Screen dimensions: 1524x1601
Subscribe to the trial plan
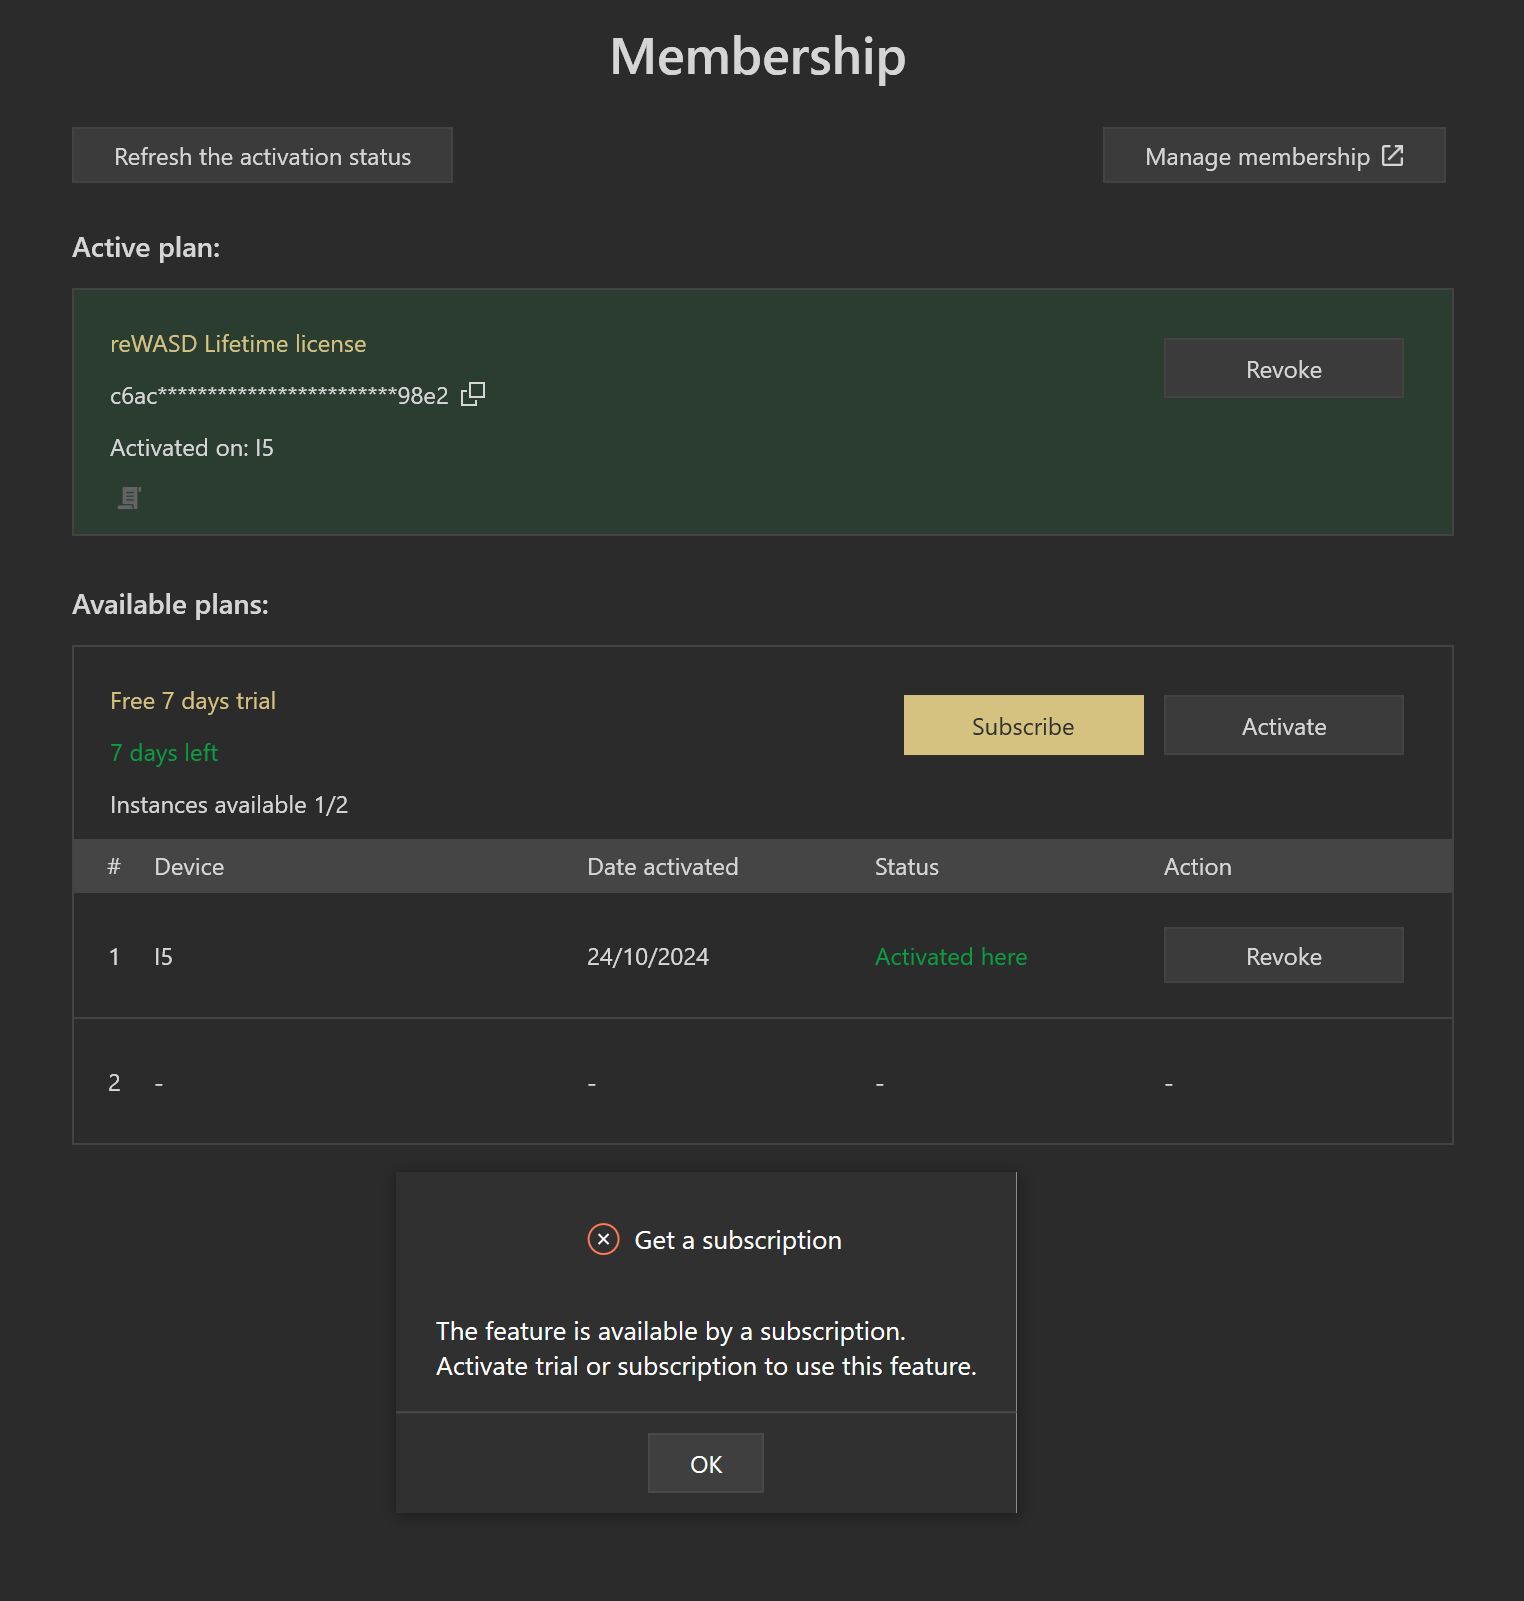1023,726
